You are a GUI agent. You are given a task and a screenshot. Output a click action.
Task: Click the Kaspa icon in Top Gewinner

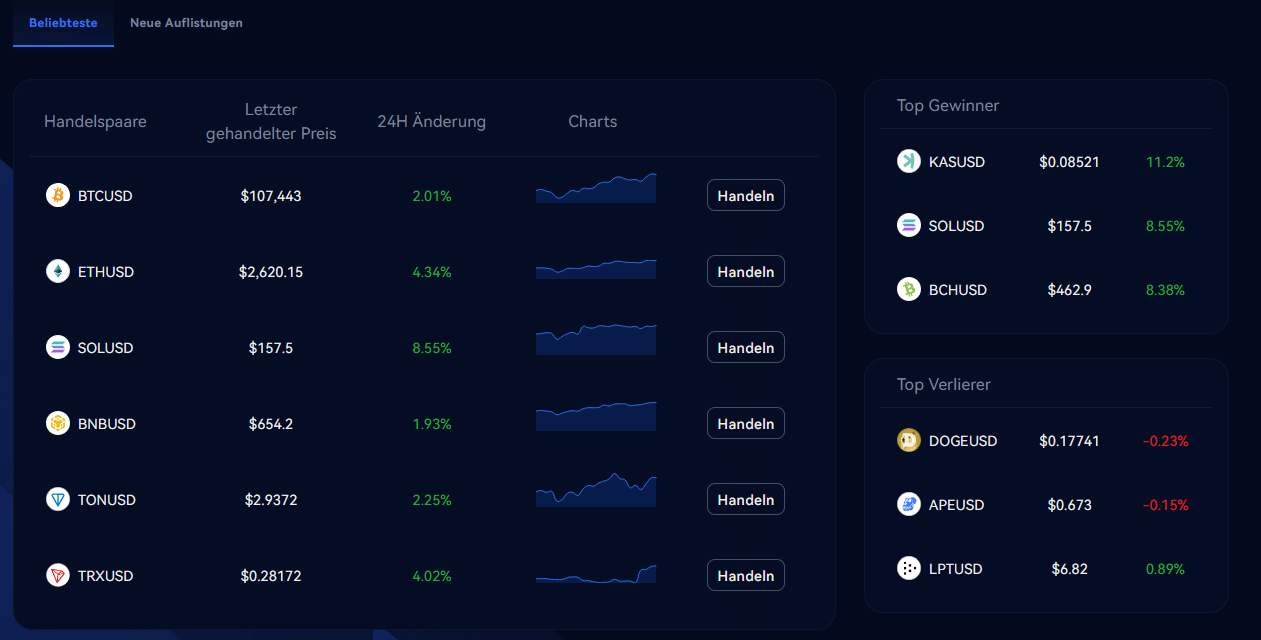pos(908,161)
